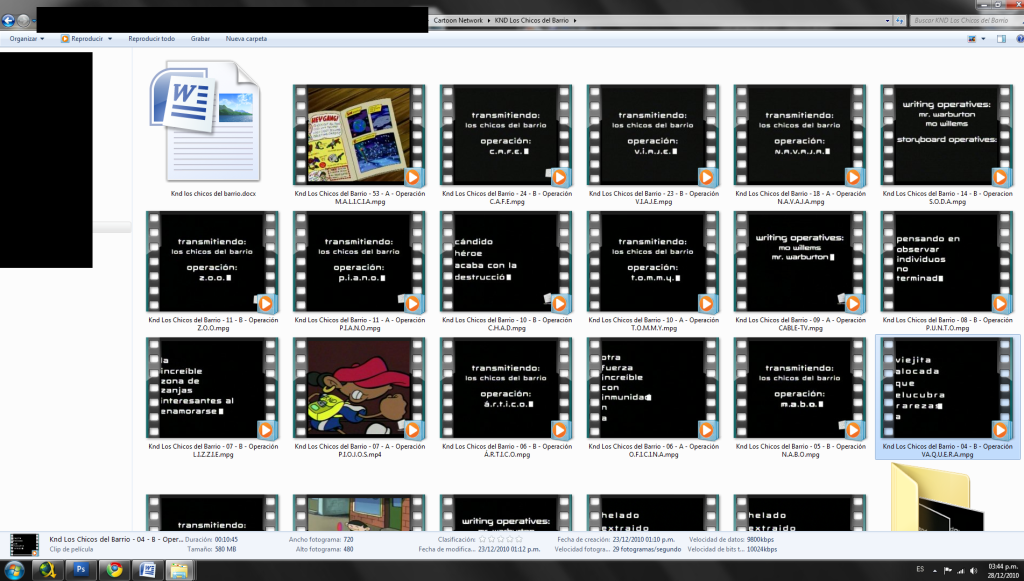
Task: Create a folder with Nueva carpeta
Action: [x=246, y=39]
